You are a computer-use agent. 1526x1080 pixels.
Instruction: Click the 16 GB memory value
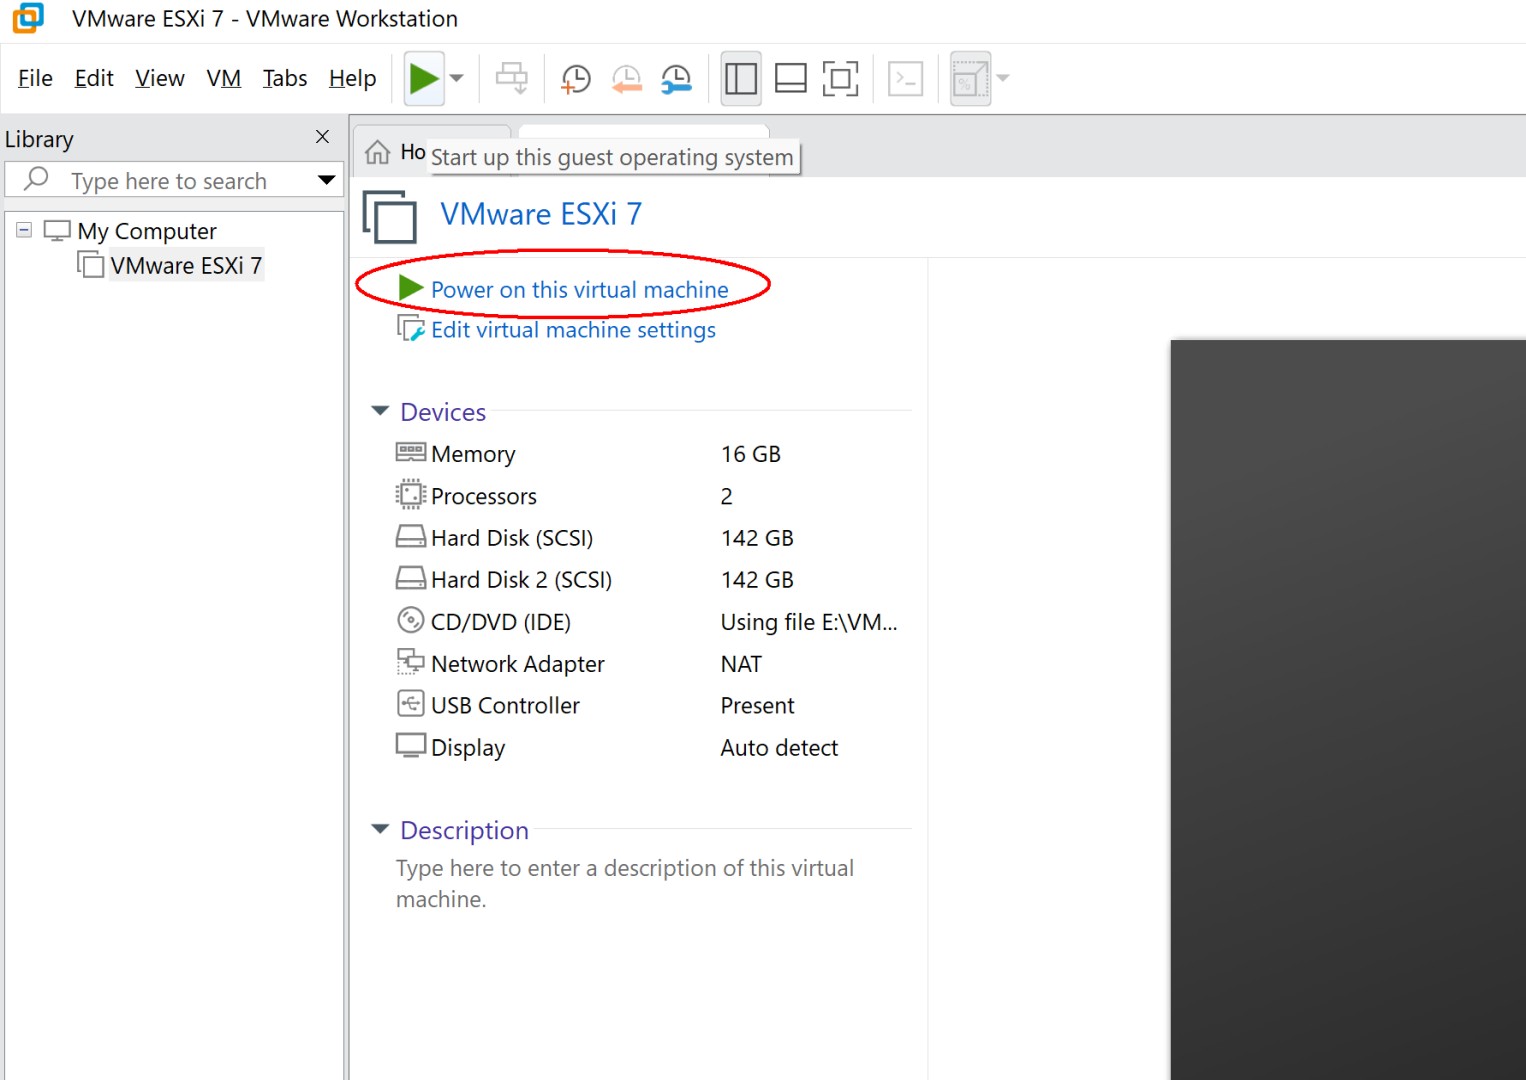point(750,454)
